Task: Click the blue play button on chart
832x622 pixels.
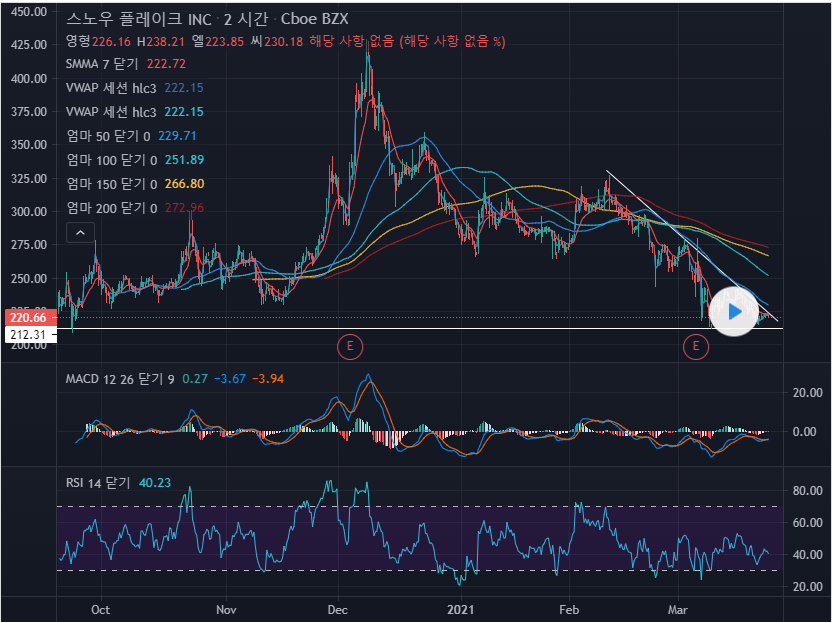Action: pos(735,311)
